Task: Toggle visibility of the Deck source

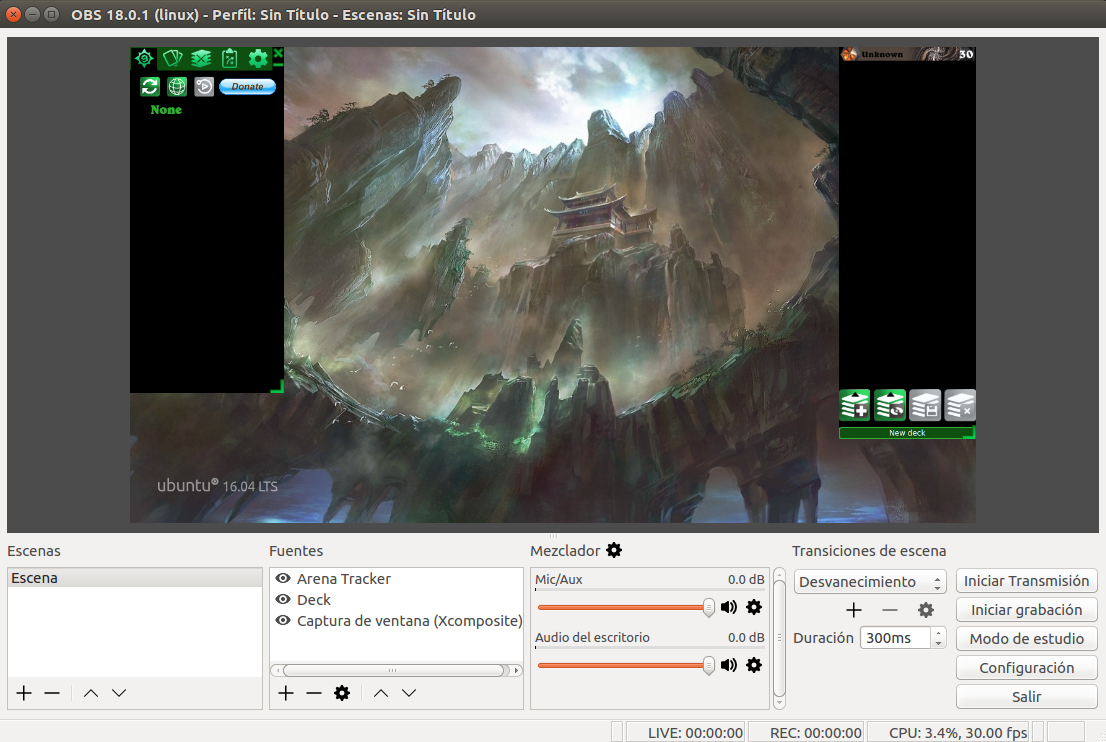Action: coord(283,600)
